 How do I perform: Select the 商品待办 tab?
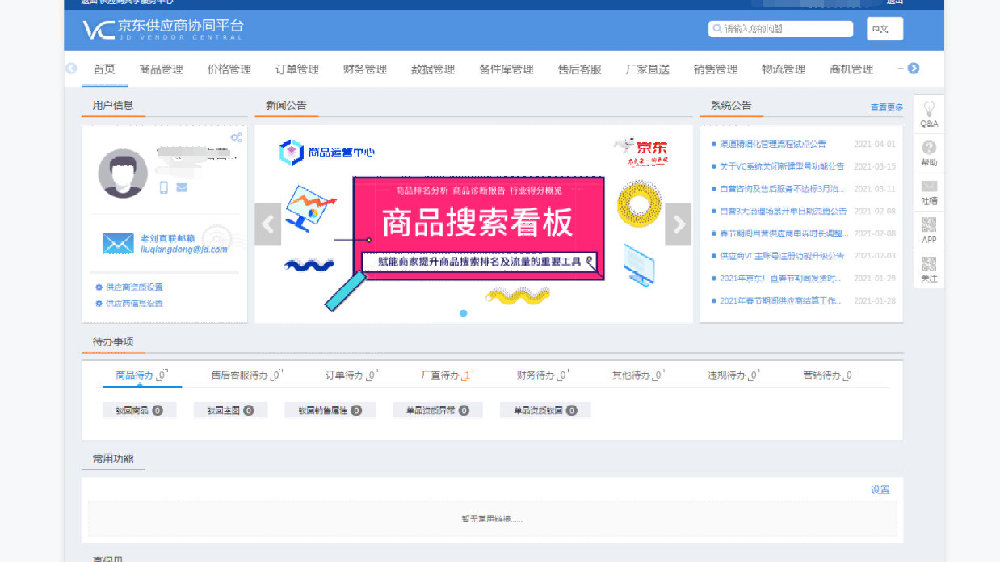142,375
